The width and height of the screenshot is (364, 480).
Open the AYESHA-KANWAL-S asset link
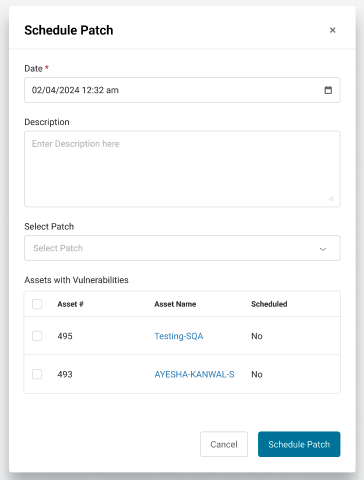pos(194,374)
